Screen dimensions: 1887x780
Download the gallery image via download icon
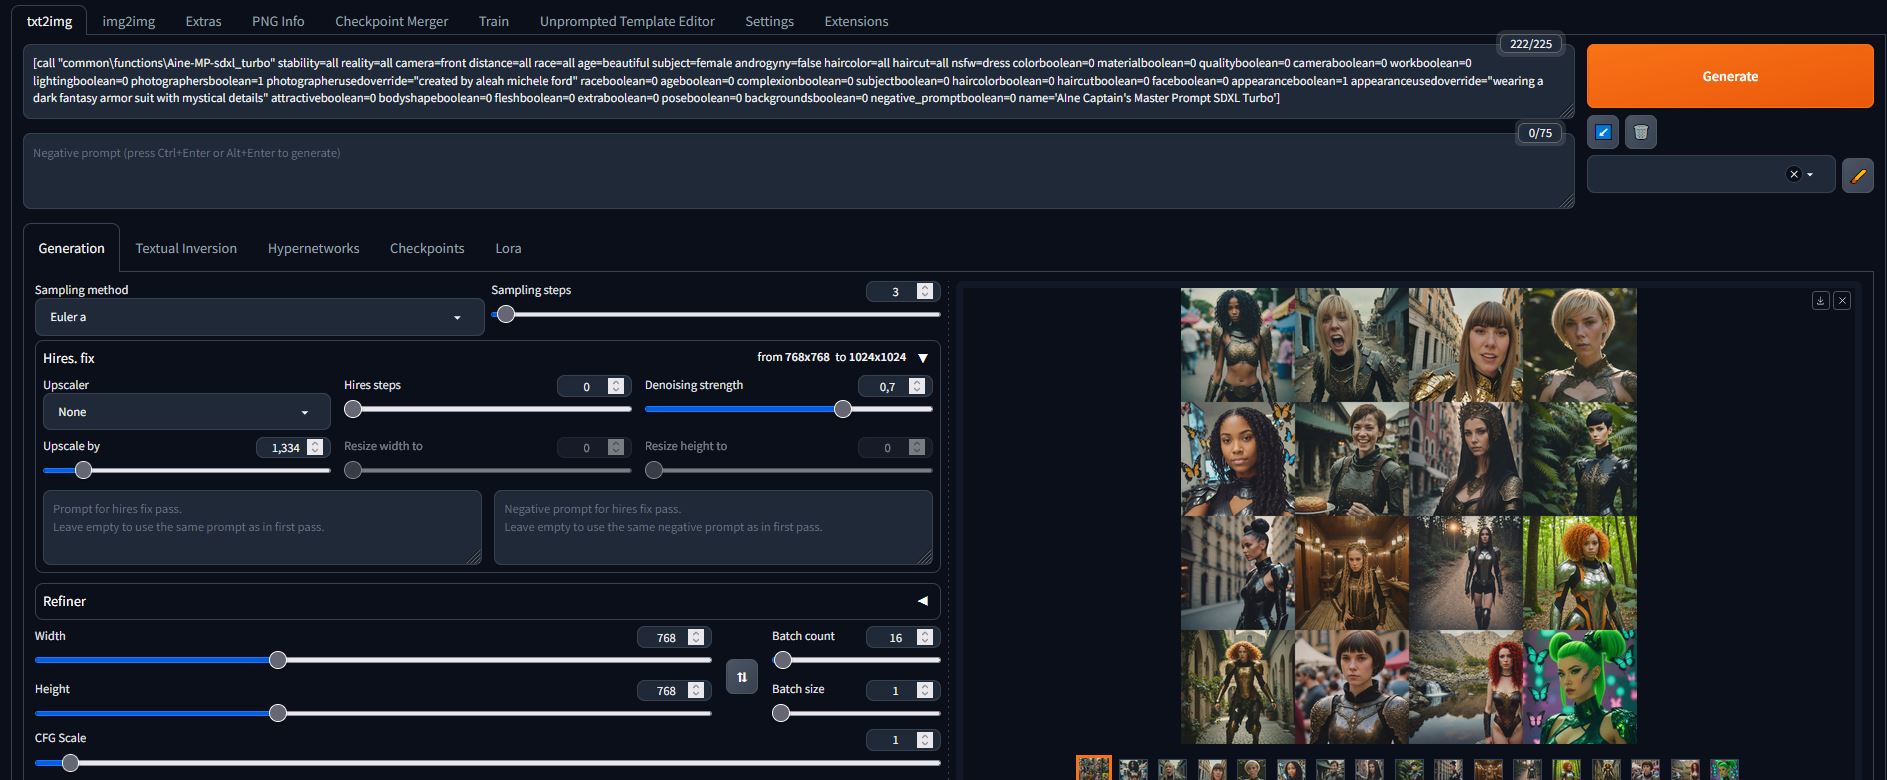coord(1820,300)
